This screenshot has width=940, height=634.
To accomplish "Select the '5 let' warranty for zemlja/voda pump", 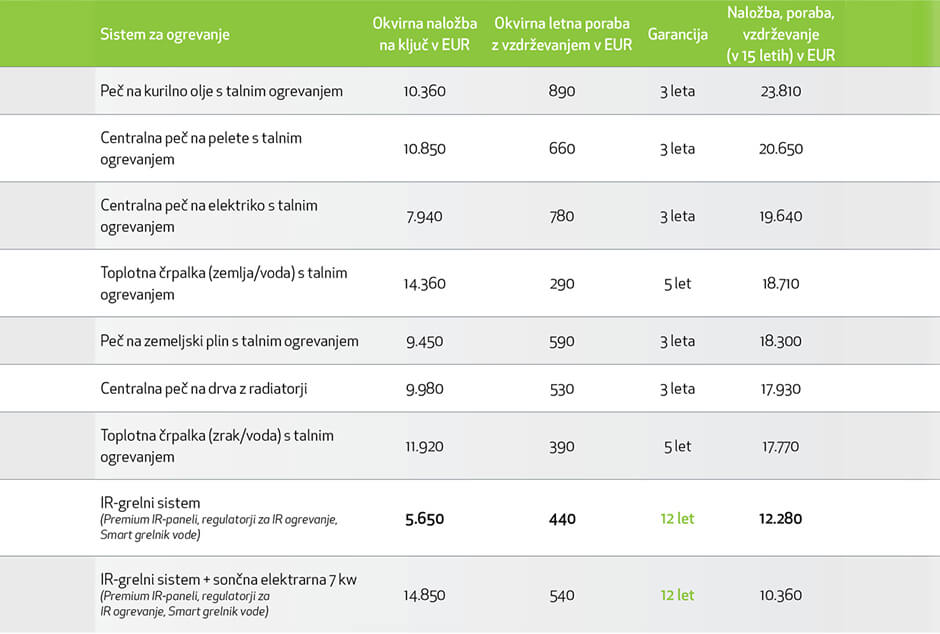I will (677, 284).
